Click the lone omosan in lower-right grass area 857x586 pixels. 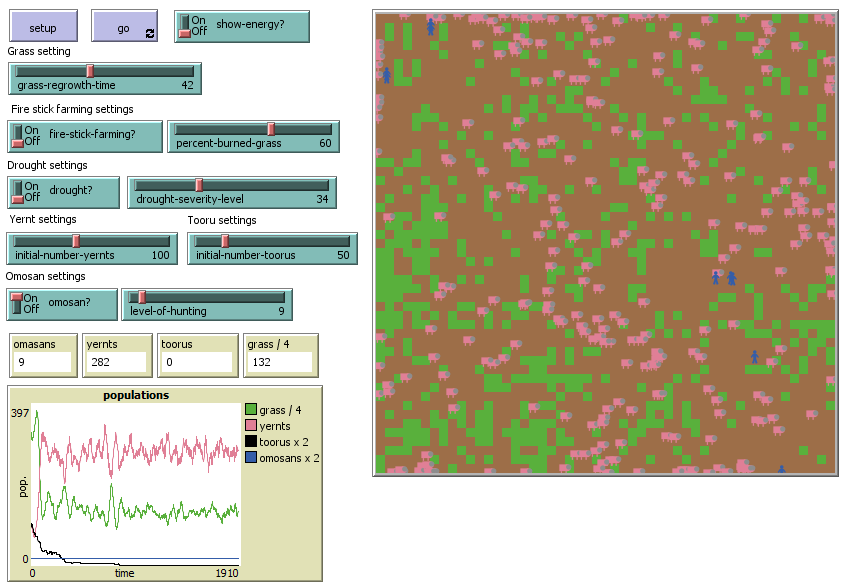(755, 357)
